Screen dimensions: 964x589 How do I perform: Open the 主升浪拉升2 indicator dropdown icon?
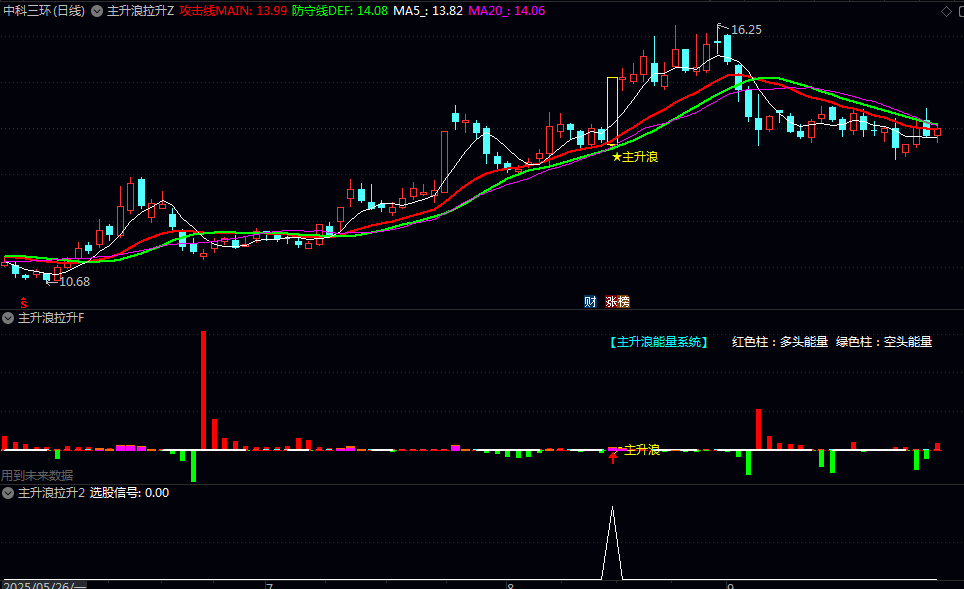point(8,492)
